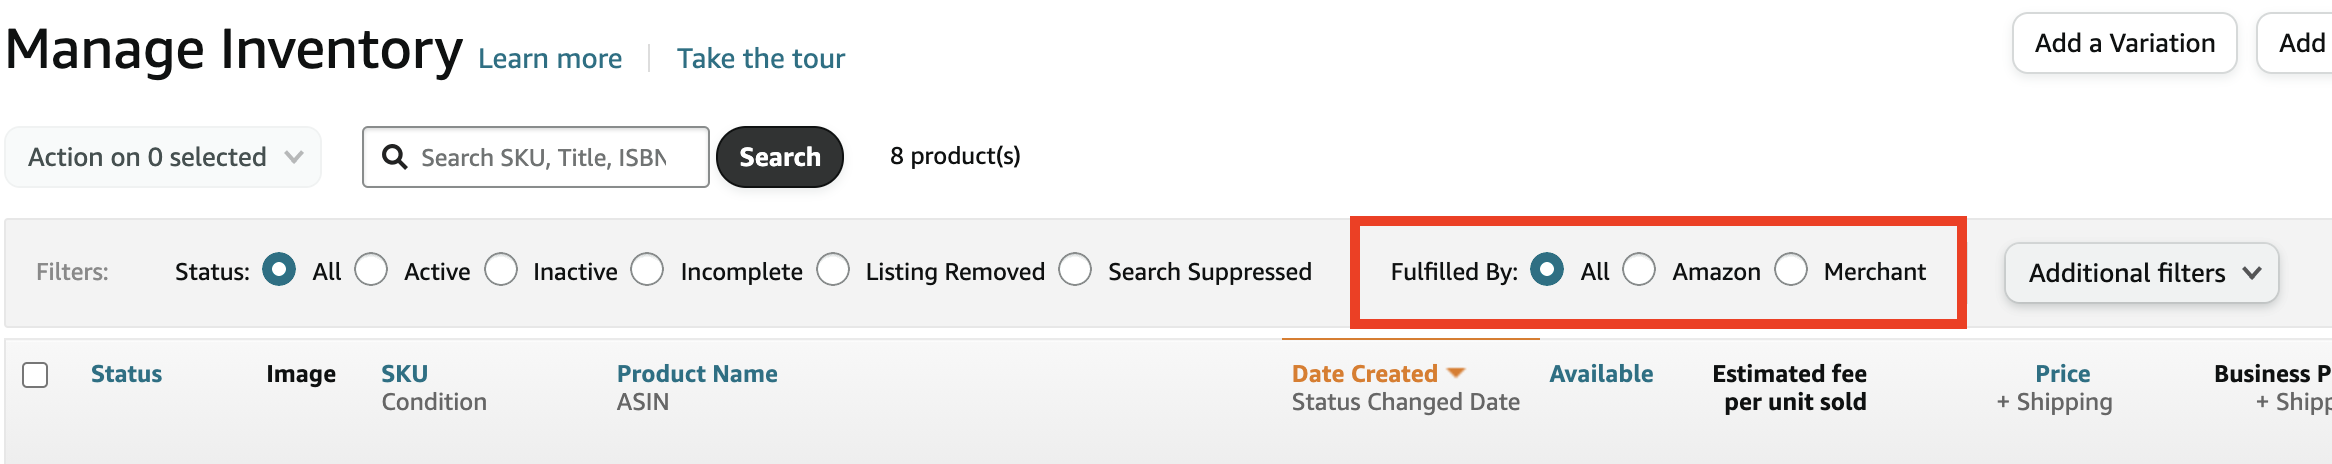Set Fulfilled By to Merchant

tap(1791, 269)
